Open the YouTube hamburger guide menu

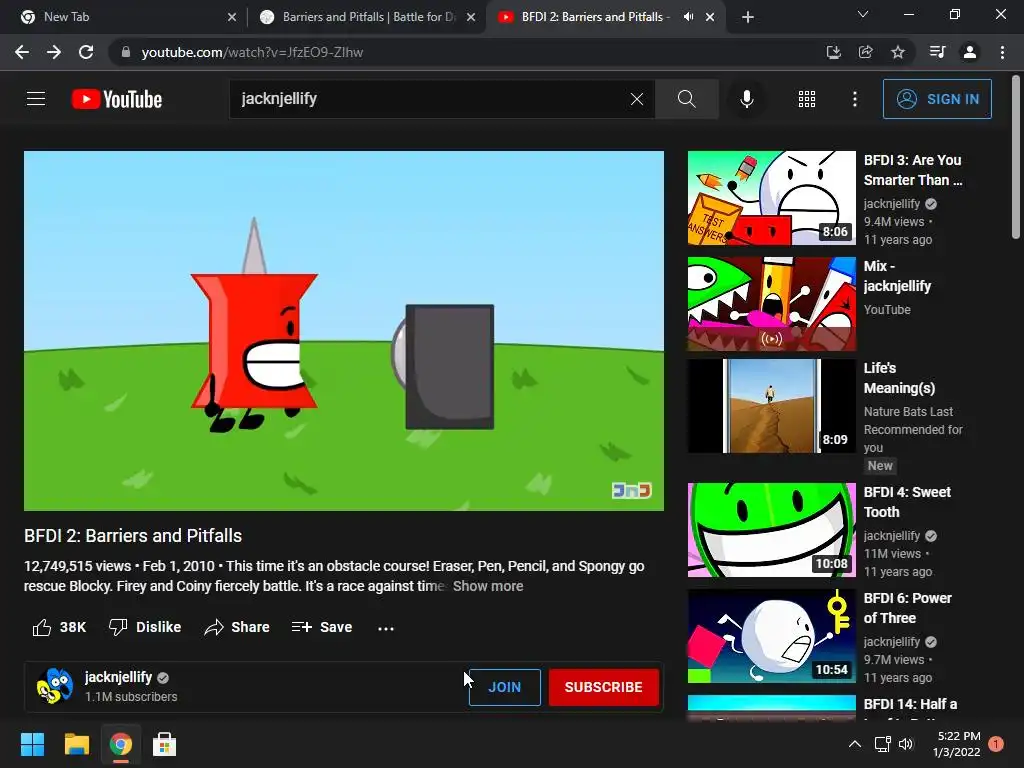[36, 99]
